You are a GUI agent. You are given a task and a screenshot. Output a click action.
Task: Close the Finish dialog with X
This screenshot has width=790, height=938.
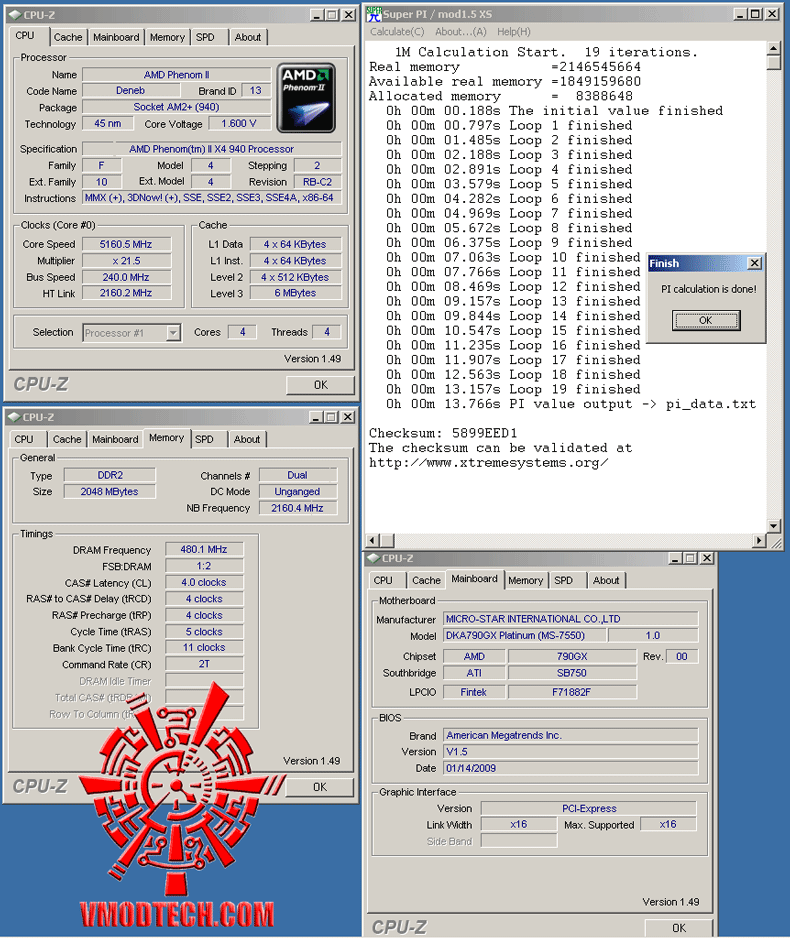(x=755, y=263)
